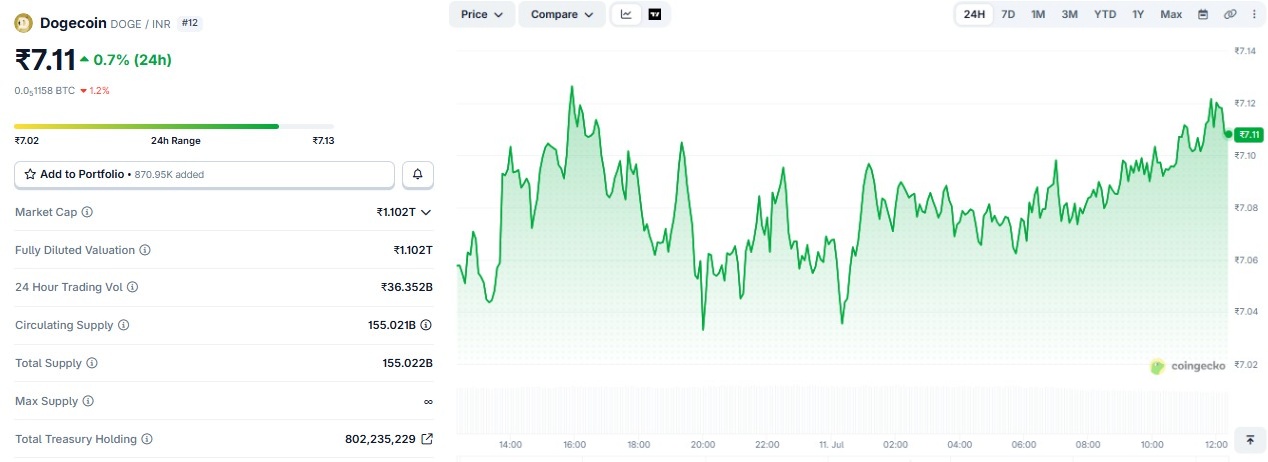Click the Add to Portfolio button
Image resolution: width=1268 pixels, height=462 pixels.
coord(204,174)
